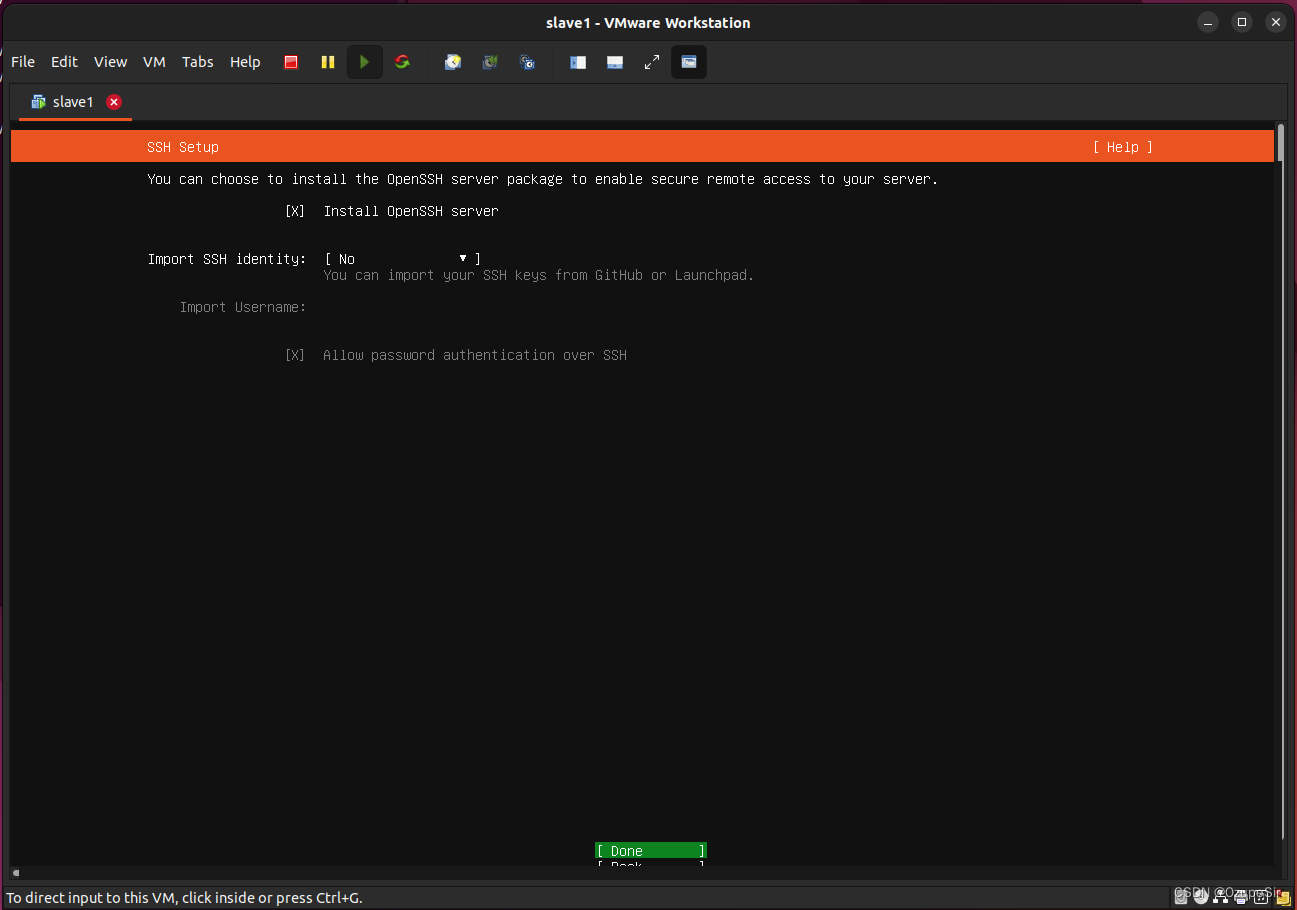Image resolution: width=1297 pixels, height=910 pixels.
Task: Open the File menu
Action: (x=23, y=62)
